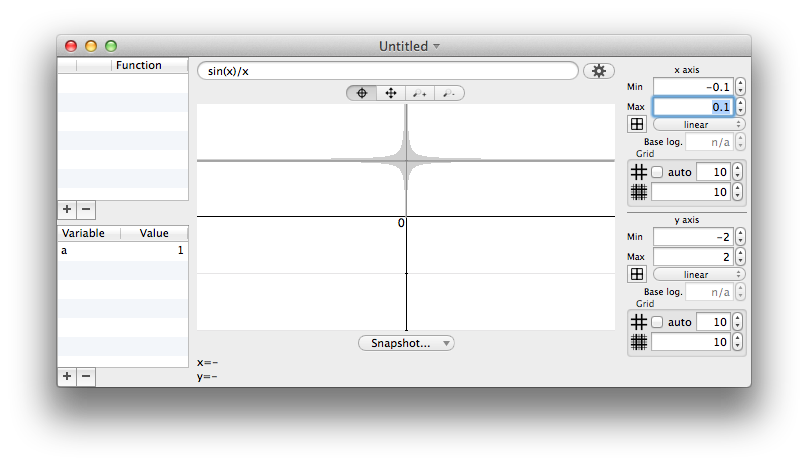This screenshot has width=808, height=466.
Task: Click x axis major grid count stepper
Action: coord(737,172)
